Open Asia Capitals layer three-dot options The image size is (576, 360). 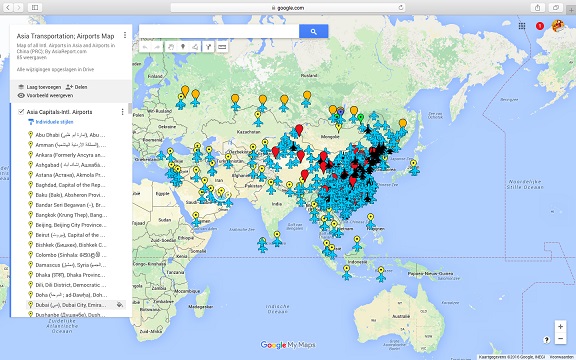pos(122,112)
